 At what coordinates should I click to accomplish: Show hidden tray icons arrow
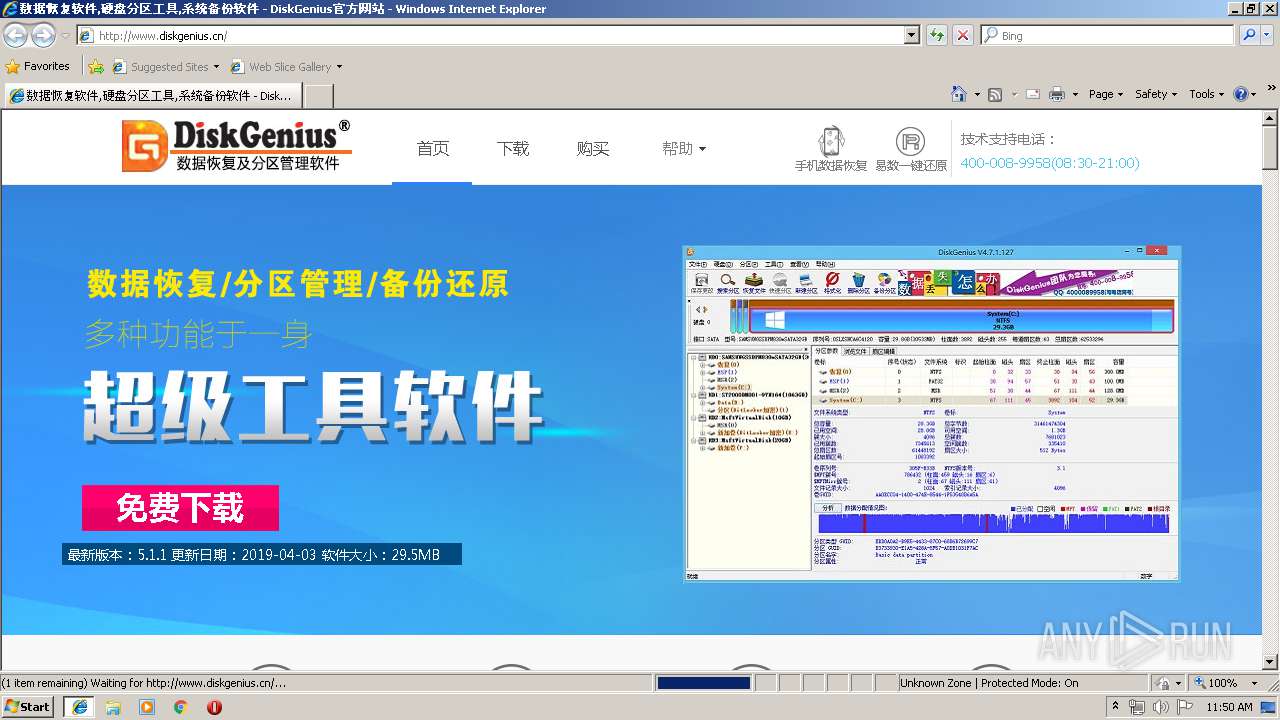pyautogui.click(x=1116, y=707)
